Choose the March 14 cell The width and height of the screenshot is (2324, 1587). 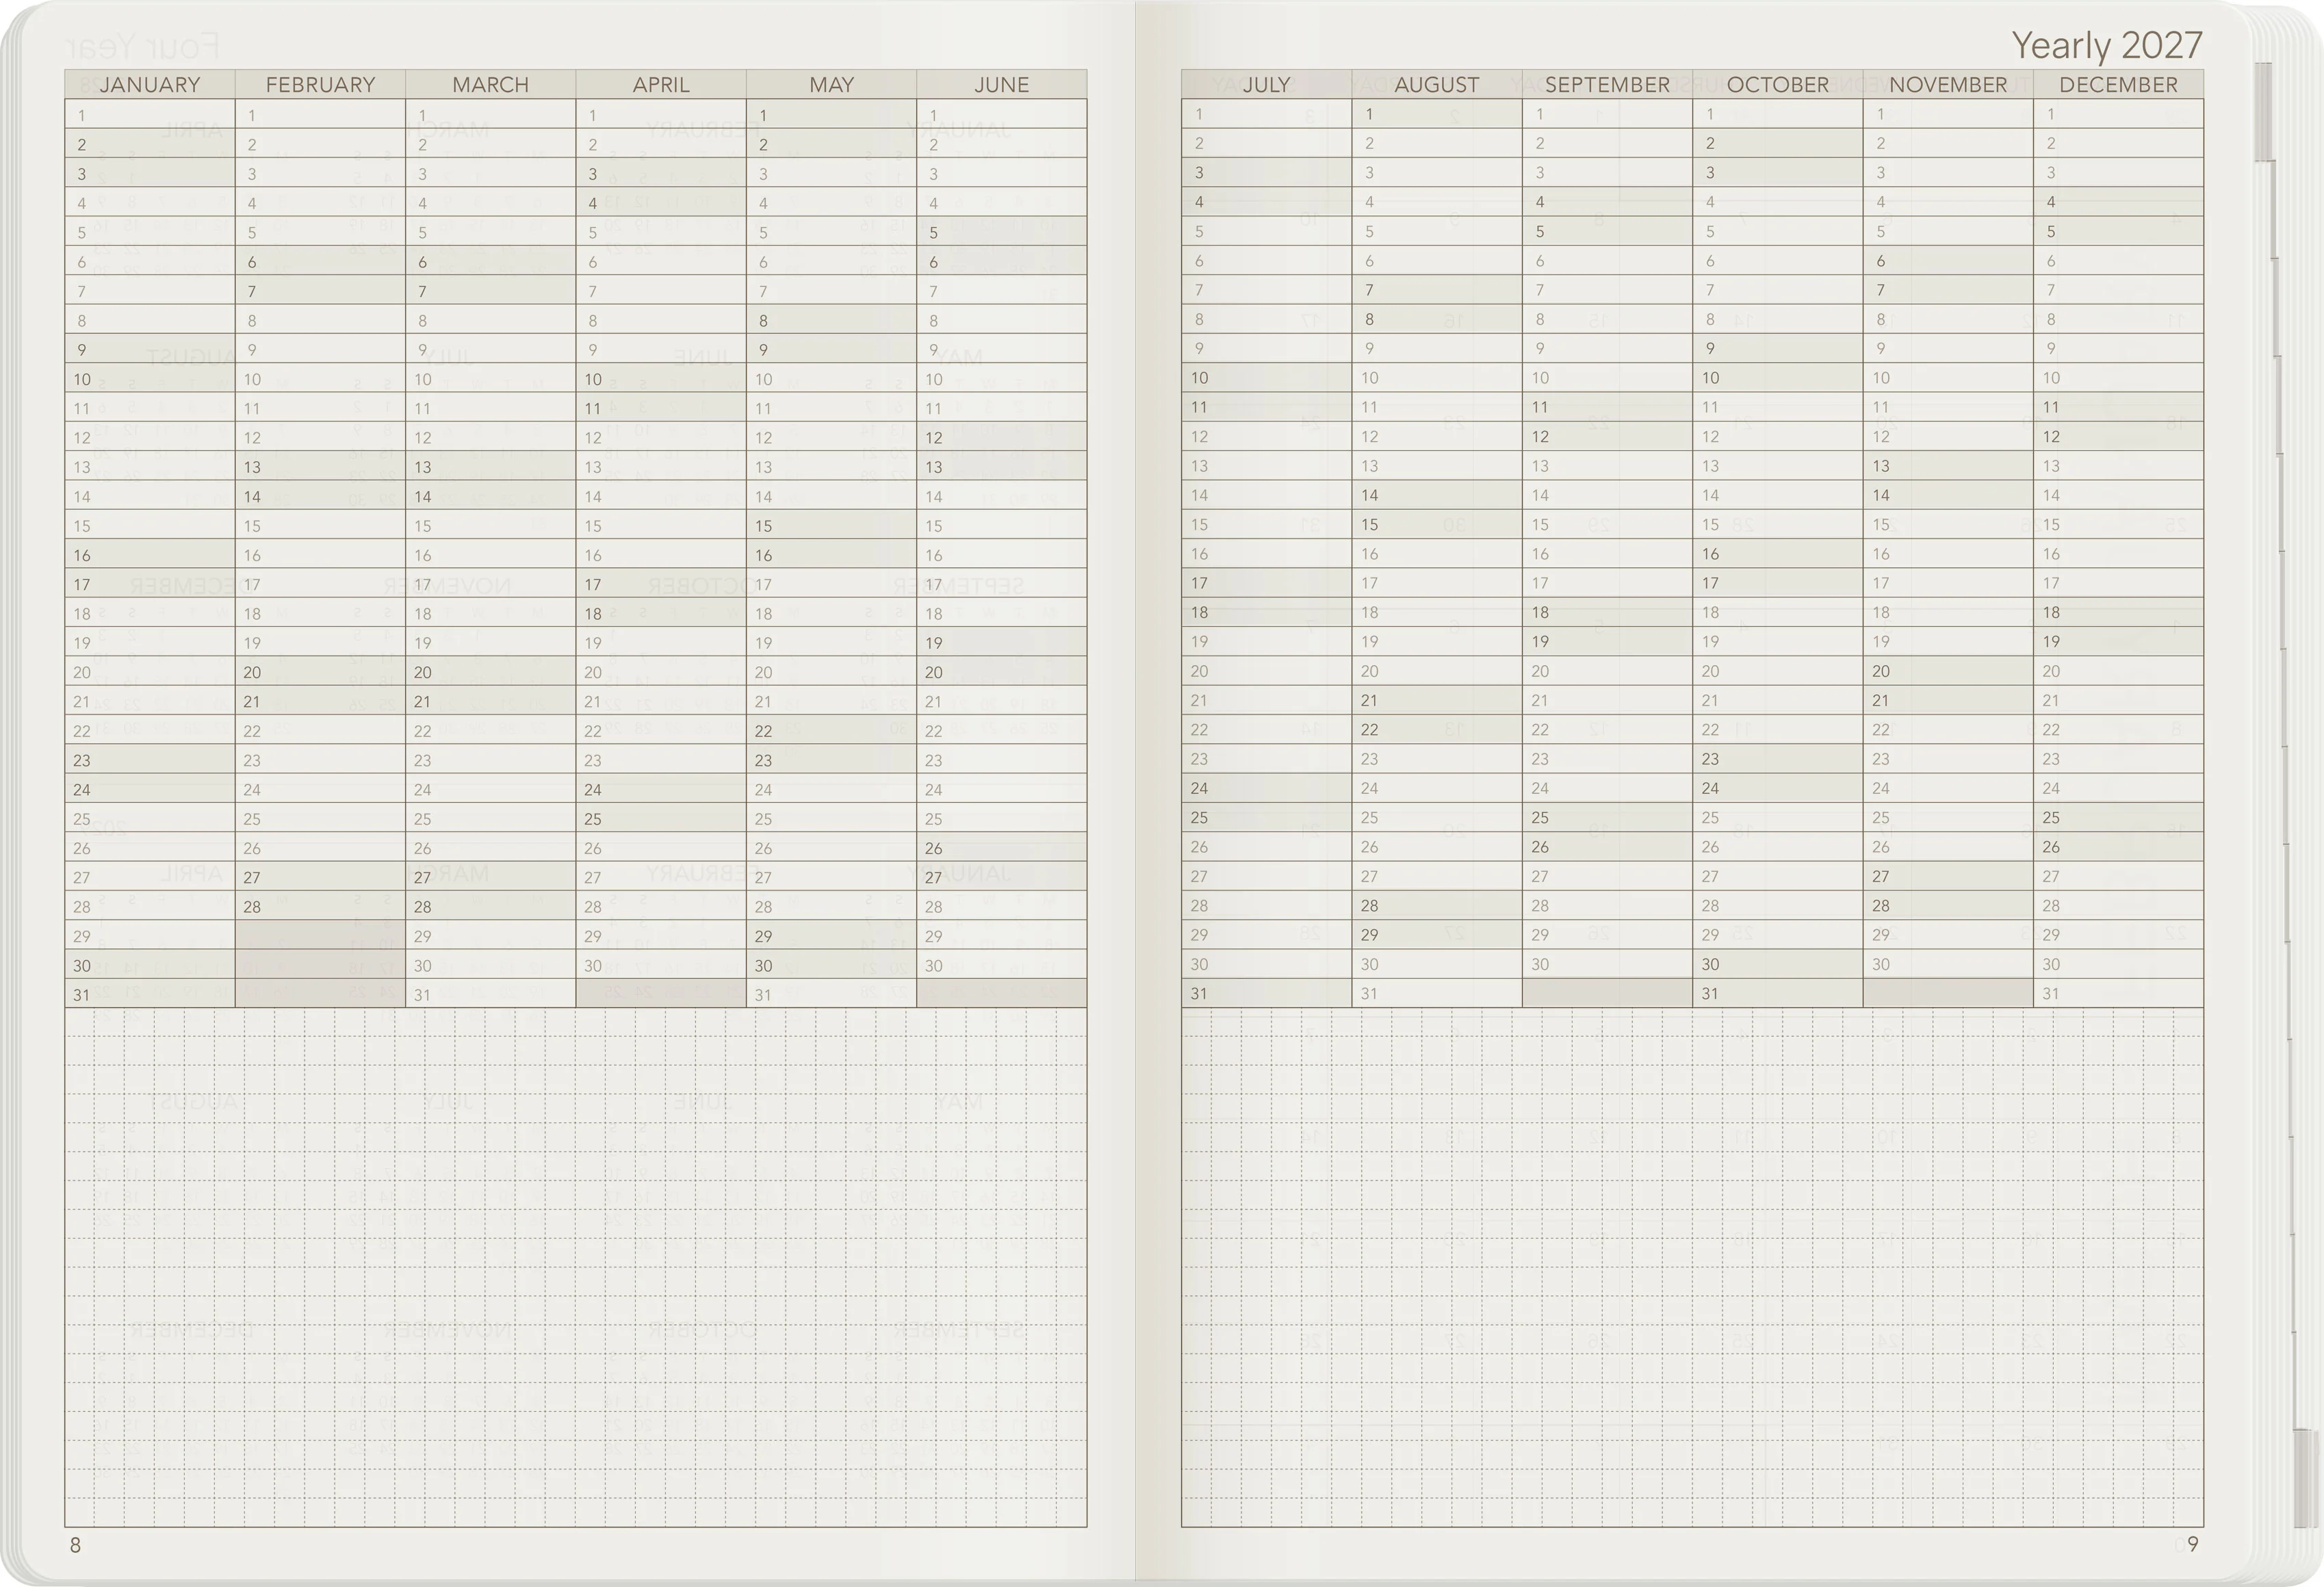(490, 496)
